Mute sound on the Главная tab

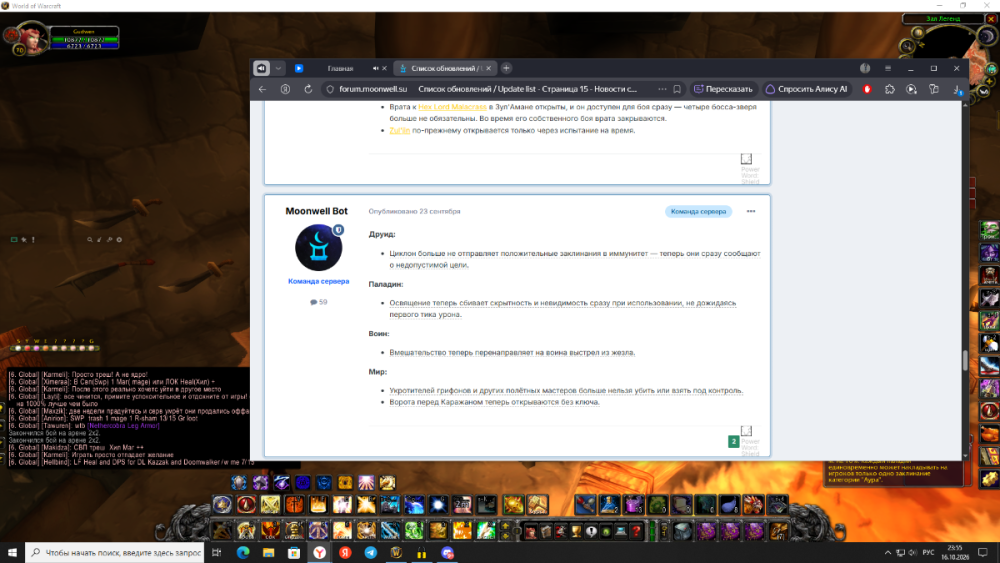pyautogui.click(x=376, y=68)
